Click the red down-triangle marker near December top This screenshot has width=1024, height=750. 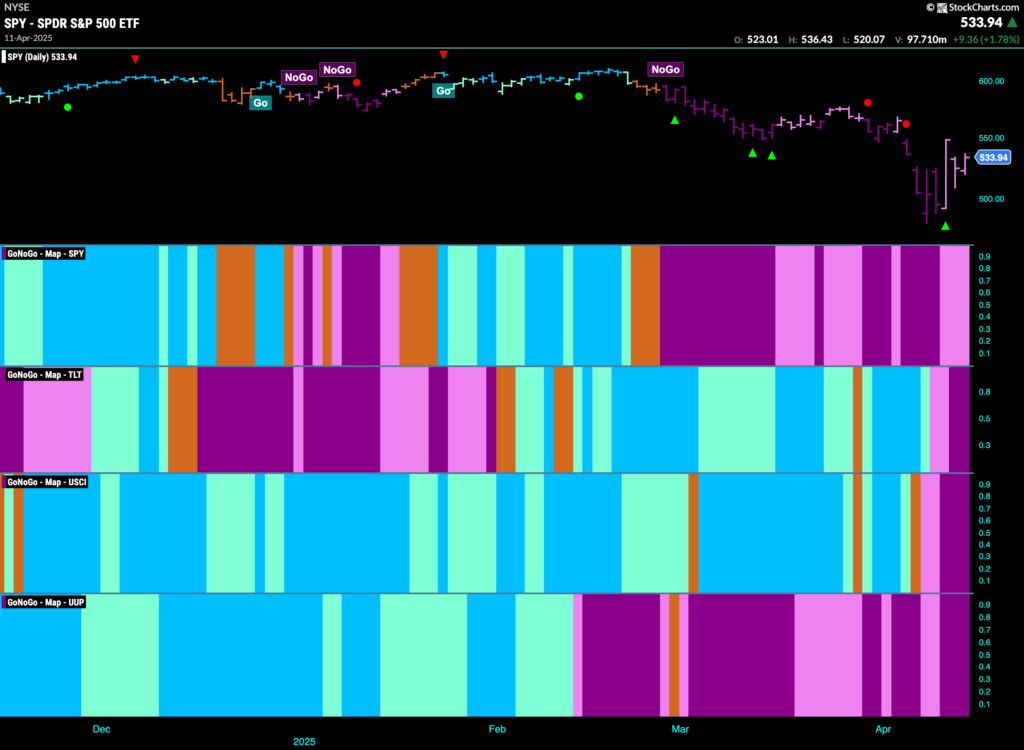pyautogui.click(x=135, y=59)
